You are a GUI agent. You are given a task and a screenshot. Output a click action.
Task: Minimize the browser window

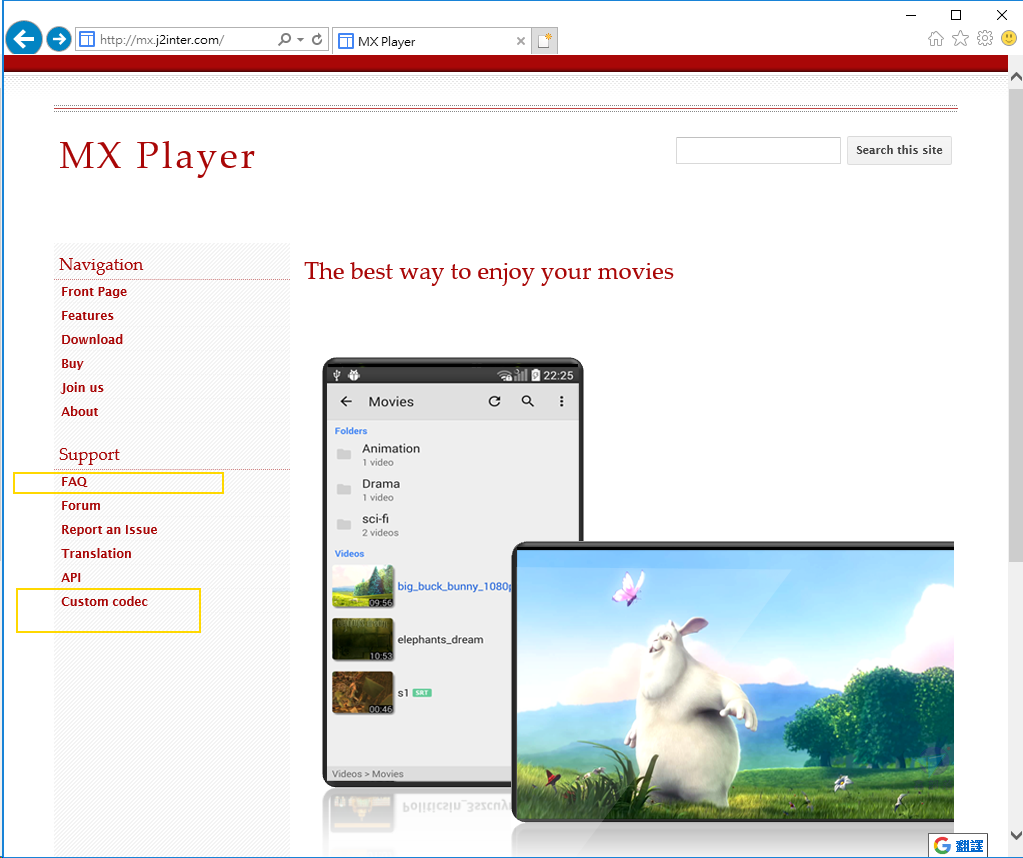(911, 14)
